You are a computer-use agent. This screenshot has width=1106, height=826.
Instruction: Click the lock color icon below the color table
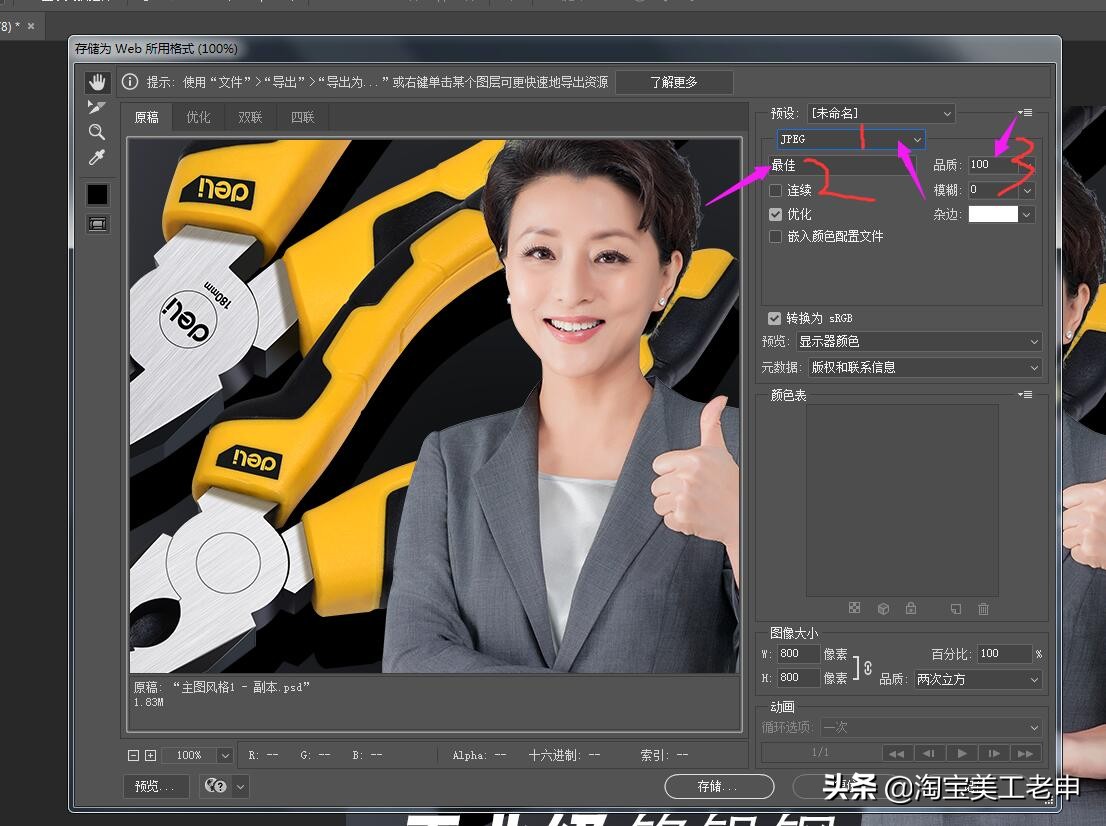tap(911, 608)
